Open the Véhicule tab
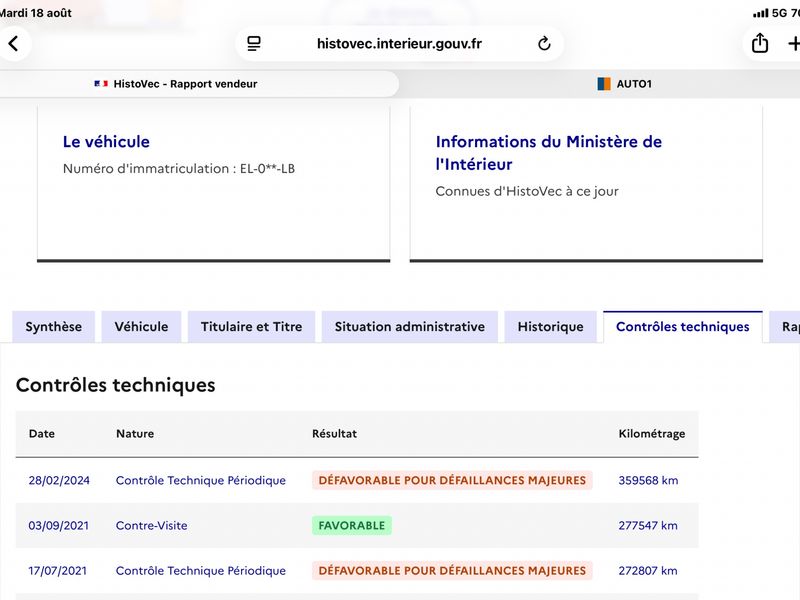 coord(141,327)
